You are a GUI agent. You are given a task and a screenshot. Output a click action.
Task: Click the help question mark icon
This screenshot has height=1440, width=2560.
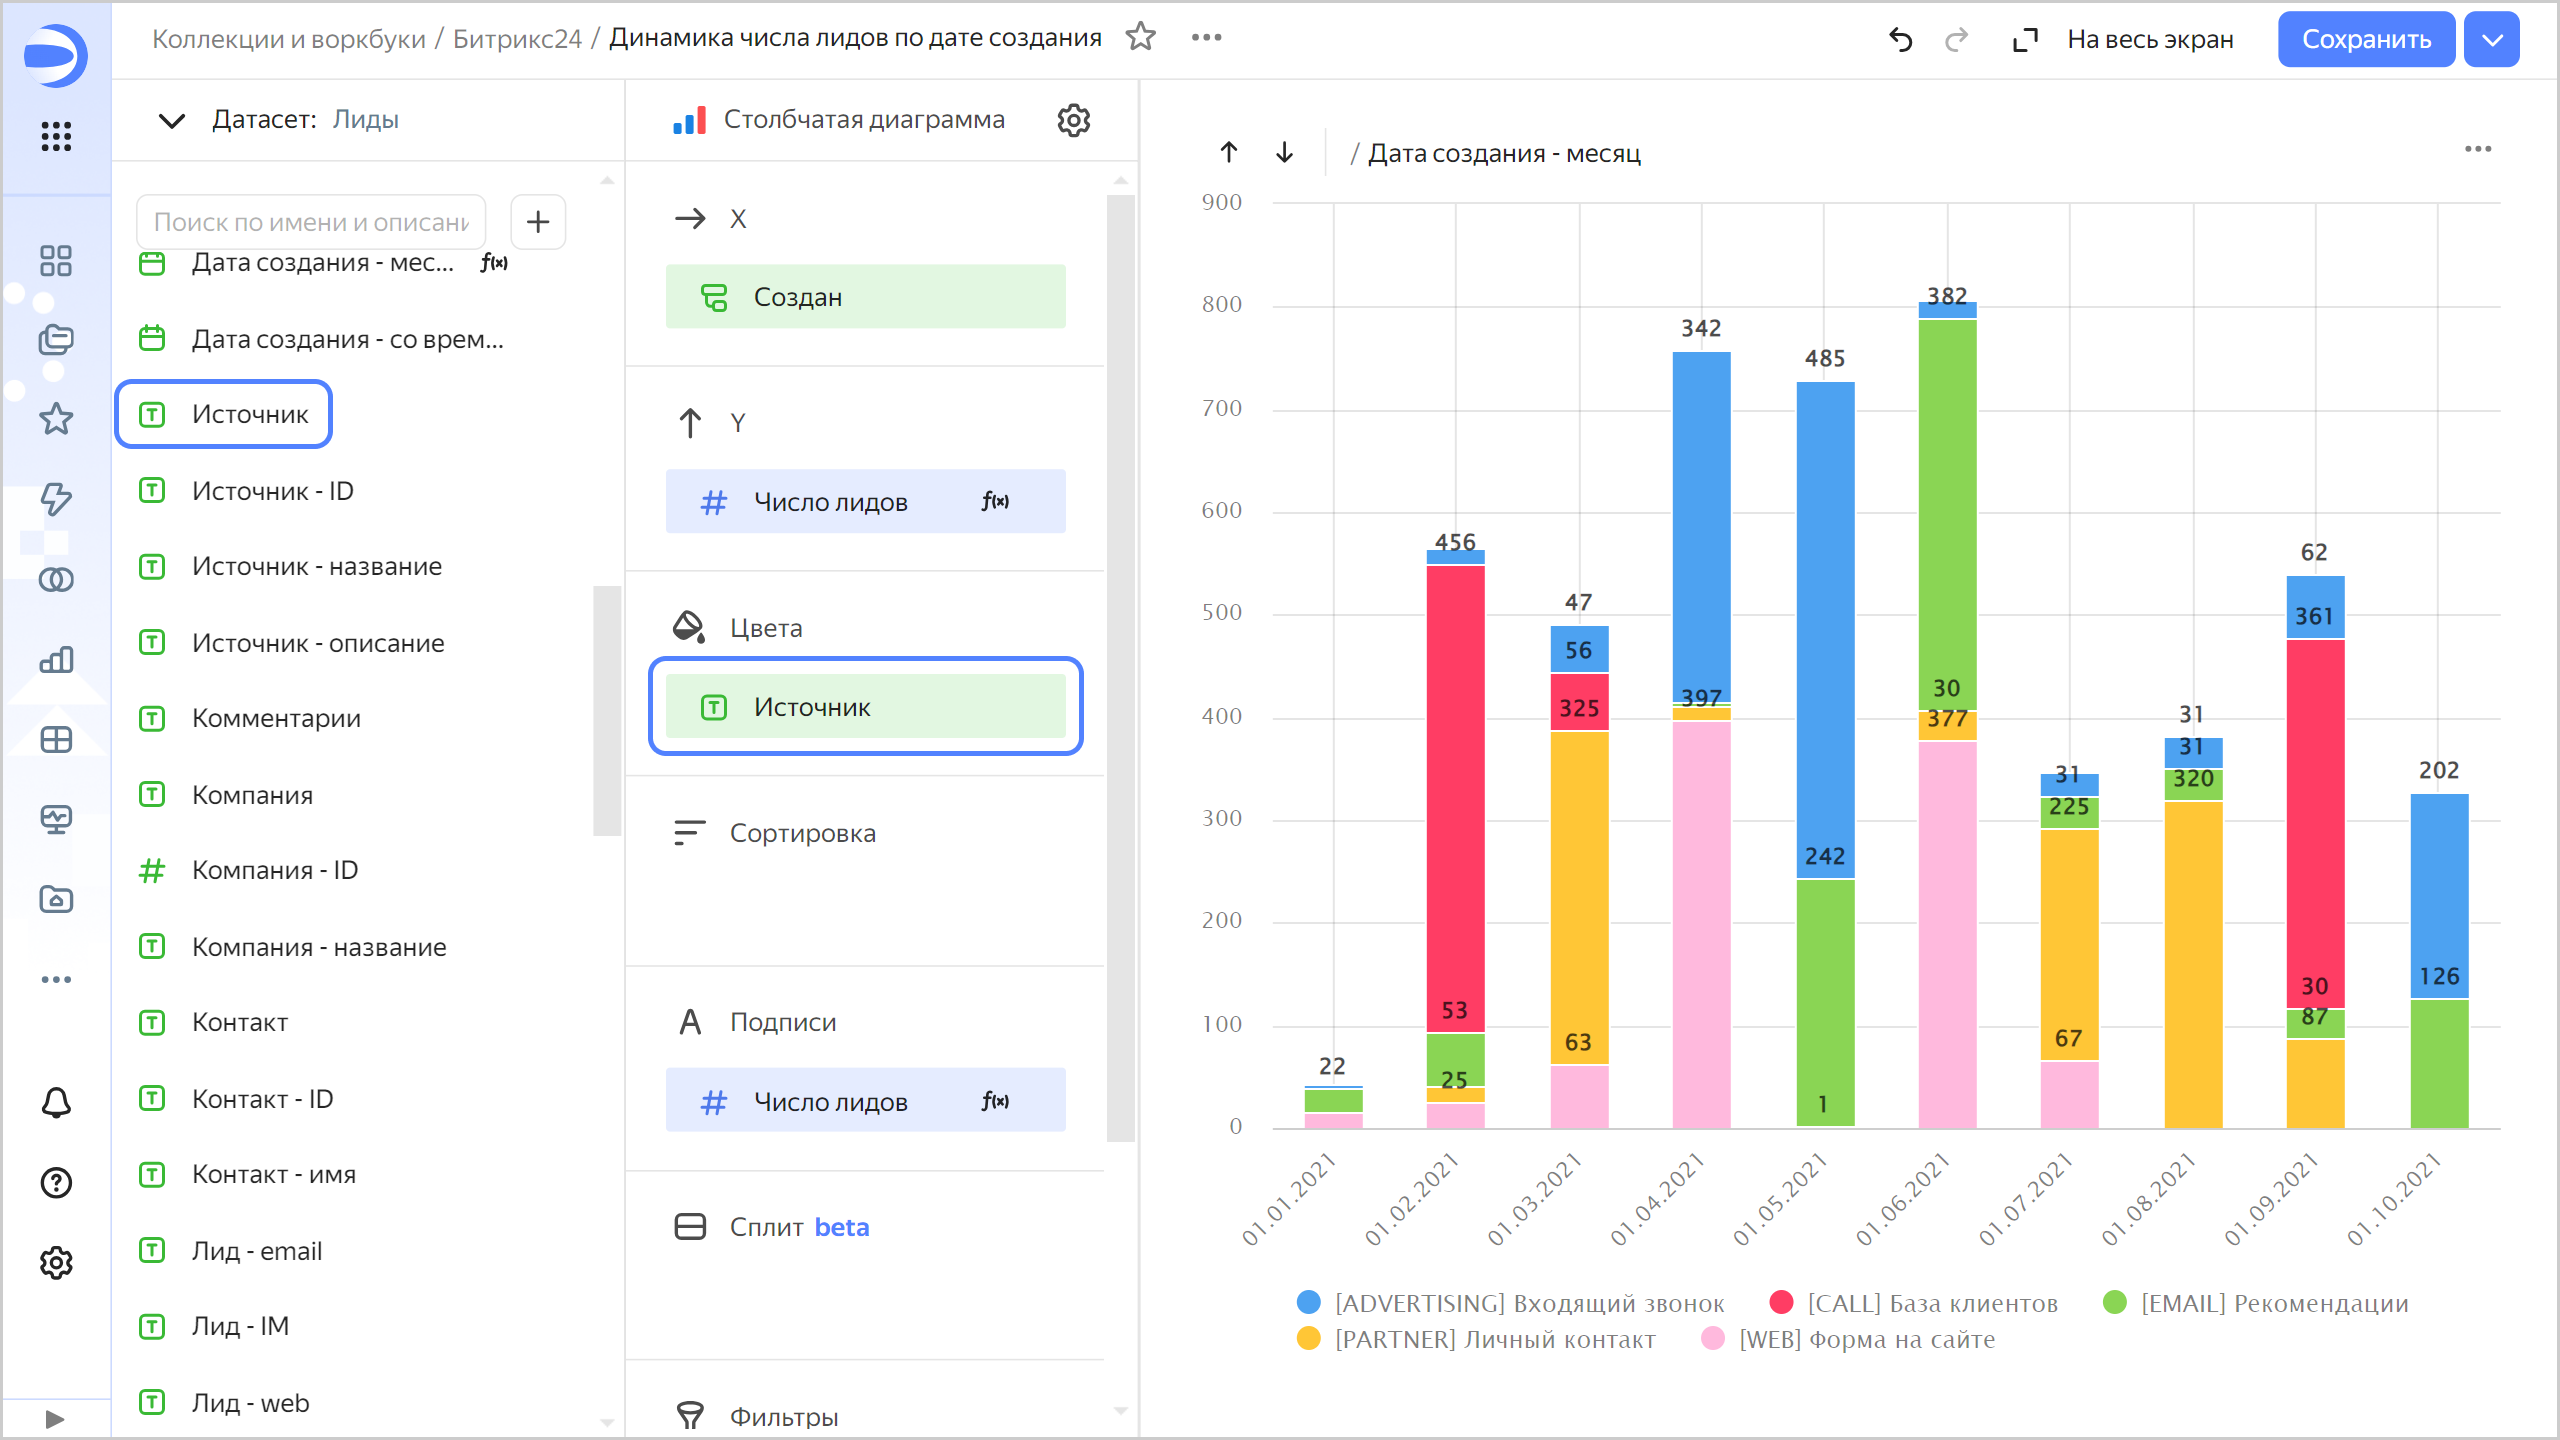click(x=56, y=1183)
